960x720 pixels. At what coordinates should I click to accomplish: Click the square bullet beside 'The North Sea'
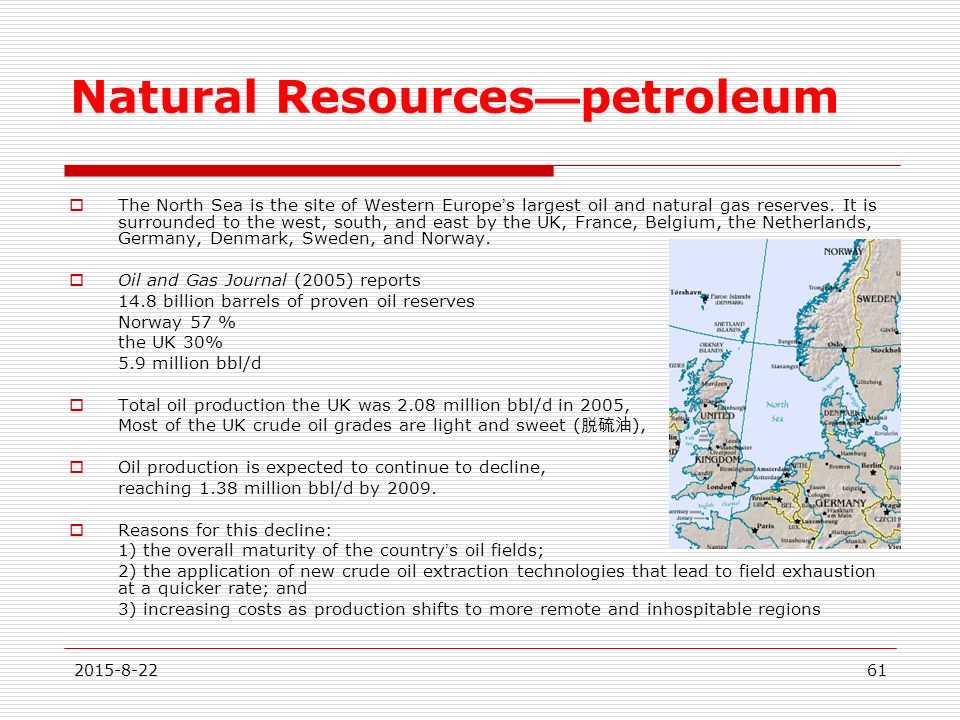click(77, 205)
